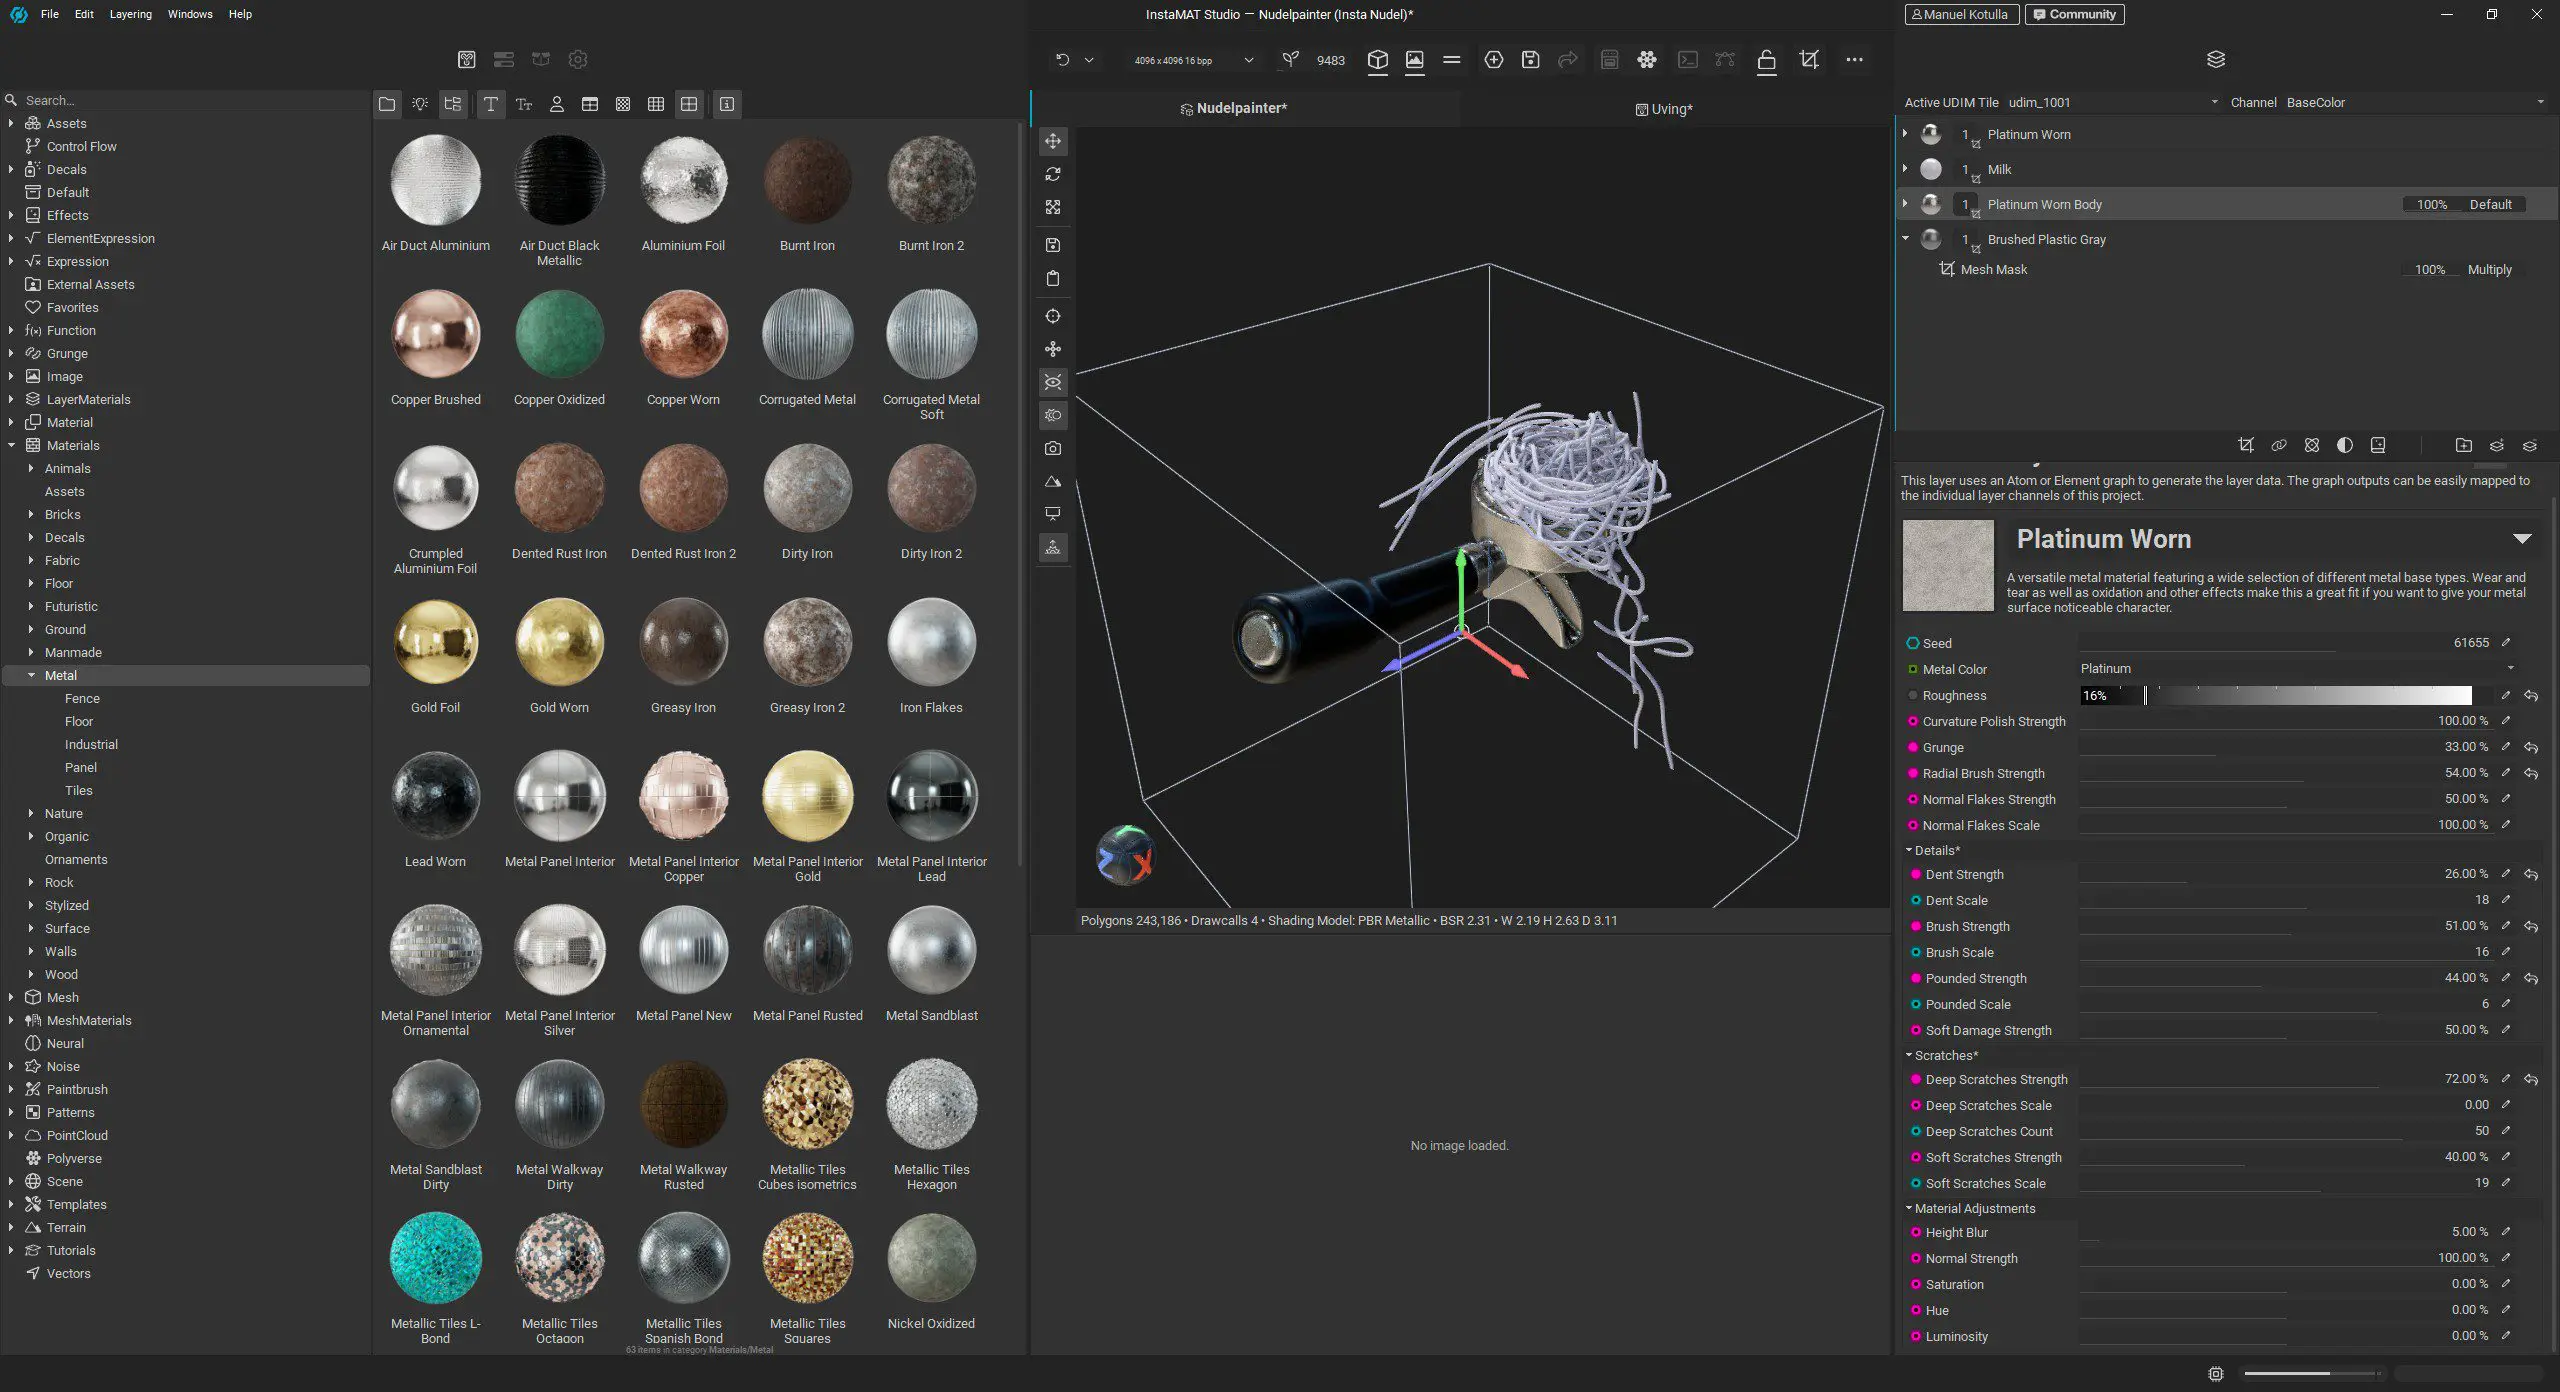The height and width of the screenshot is (1392, 2560).
Task: Click the Manuel Kotulla account button
Action: tap(1961, 14)
